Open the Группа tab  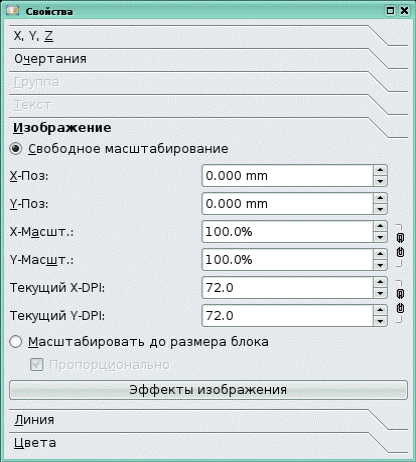pyautogui.click(x=208, y=82)
